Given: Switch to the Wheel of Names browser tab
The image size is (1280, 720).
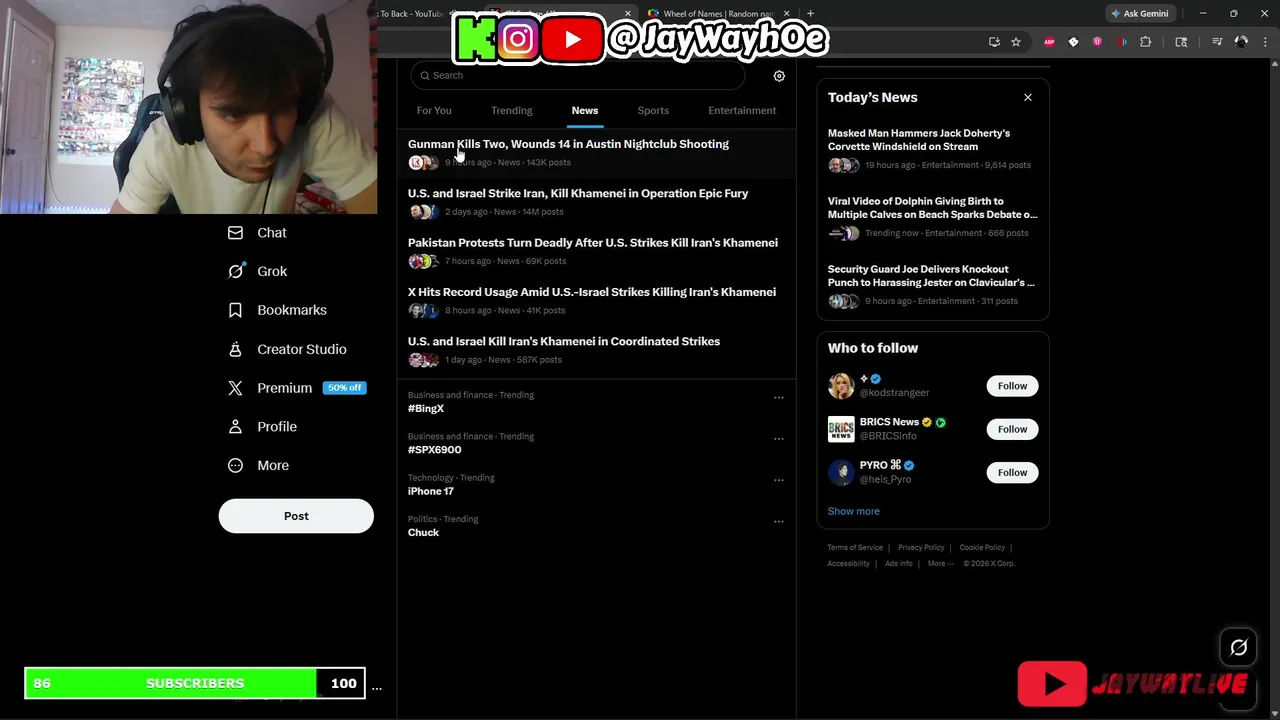Looking at the screenshot, I should [716, 14].
